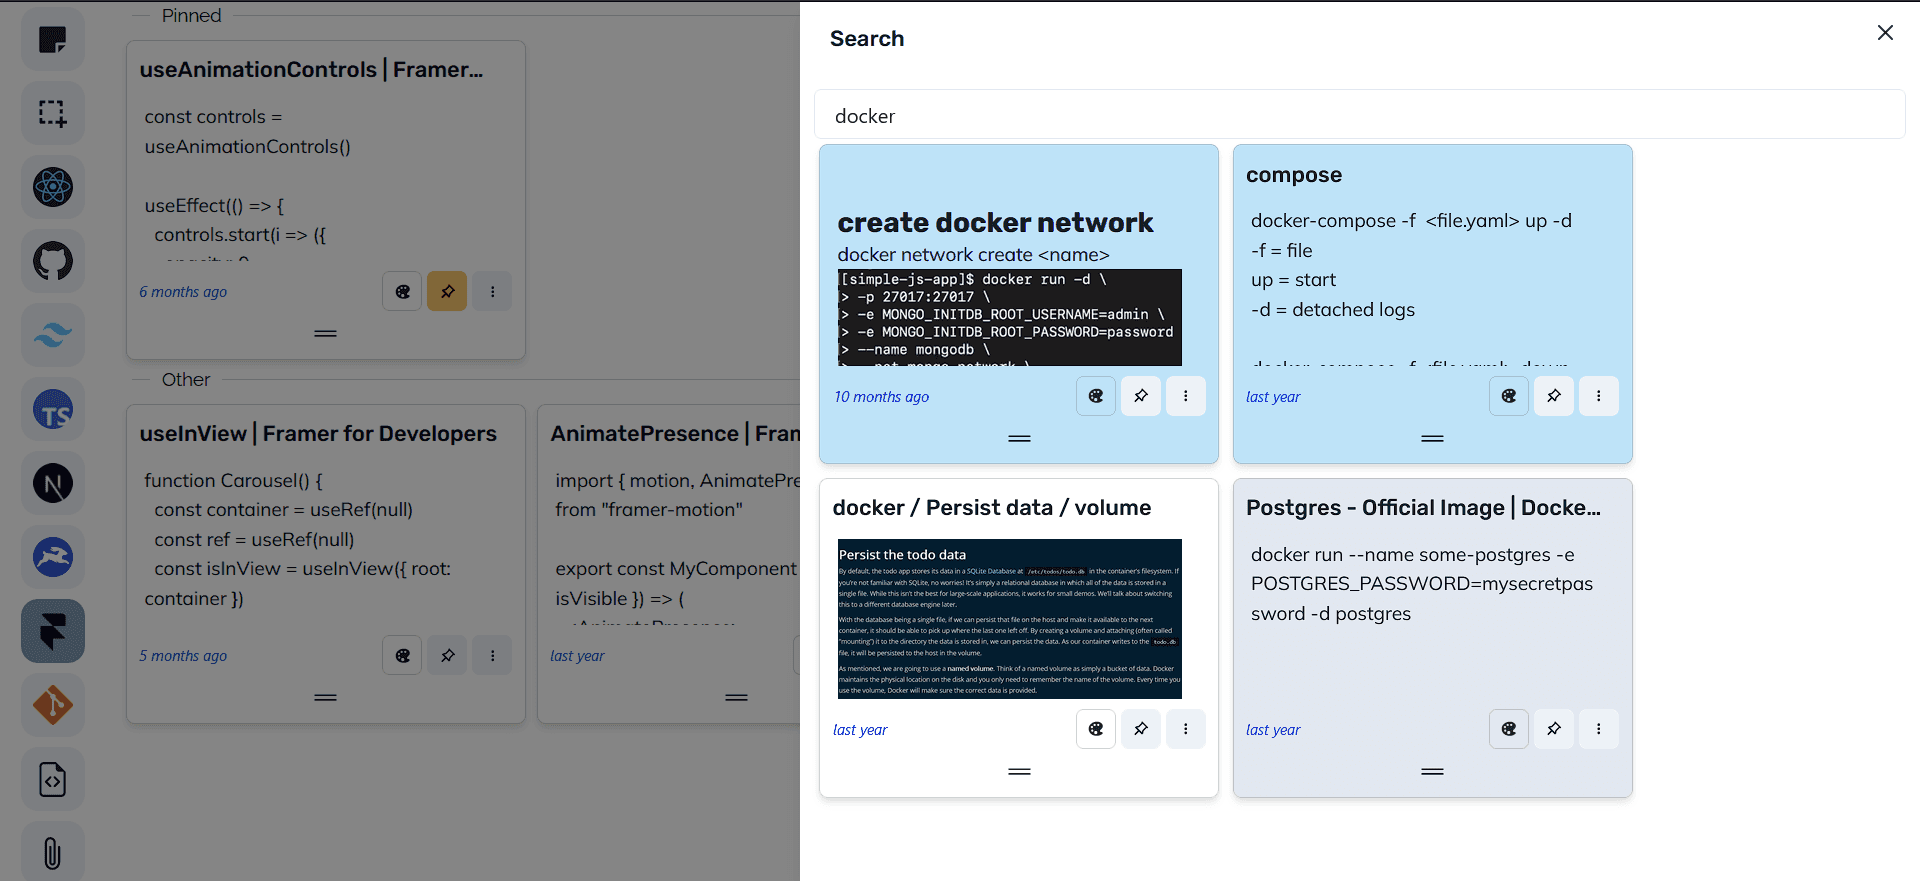Open the compose note title
The height and width of the screenshot is (881, 1920).
(x=1294, y=175)
